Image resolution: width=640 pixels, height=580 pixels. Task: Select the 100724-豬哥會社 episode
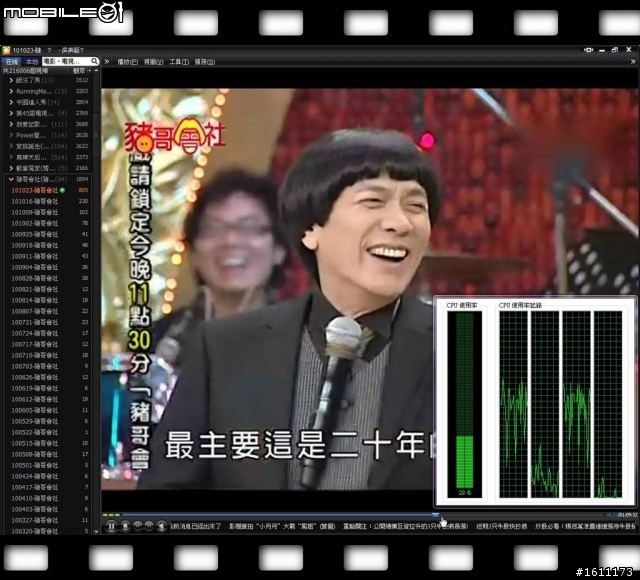[35, 333]
